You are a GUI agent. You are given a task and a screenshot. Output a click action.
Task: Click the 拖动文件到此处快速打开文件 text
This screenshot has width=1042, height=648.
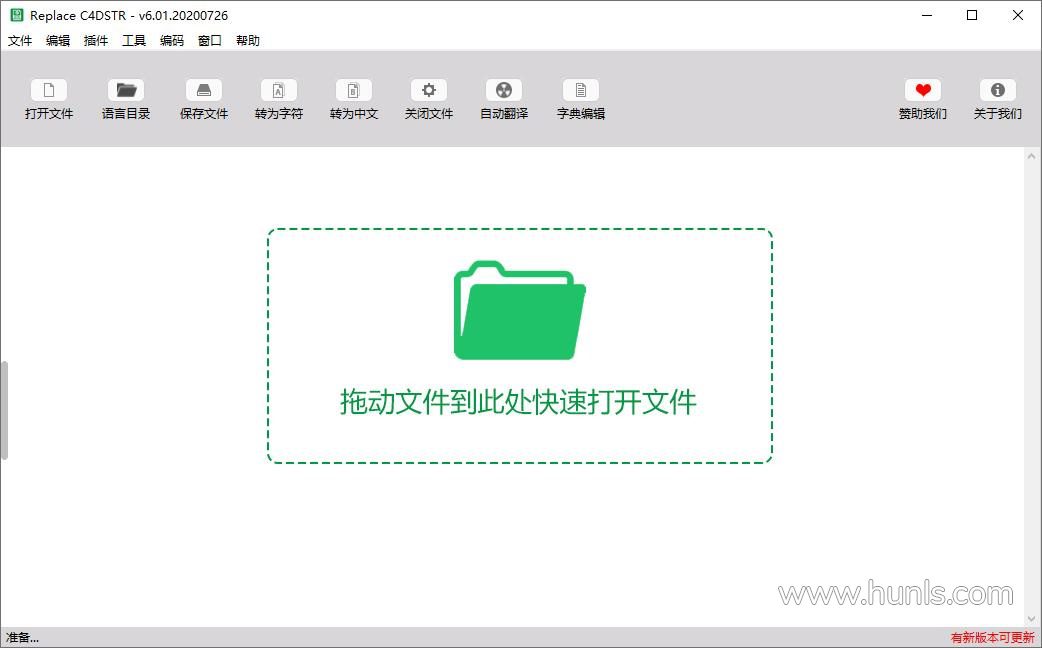pos(518,402)
